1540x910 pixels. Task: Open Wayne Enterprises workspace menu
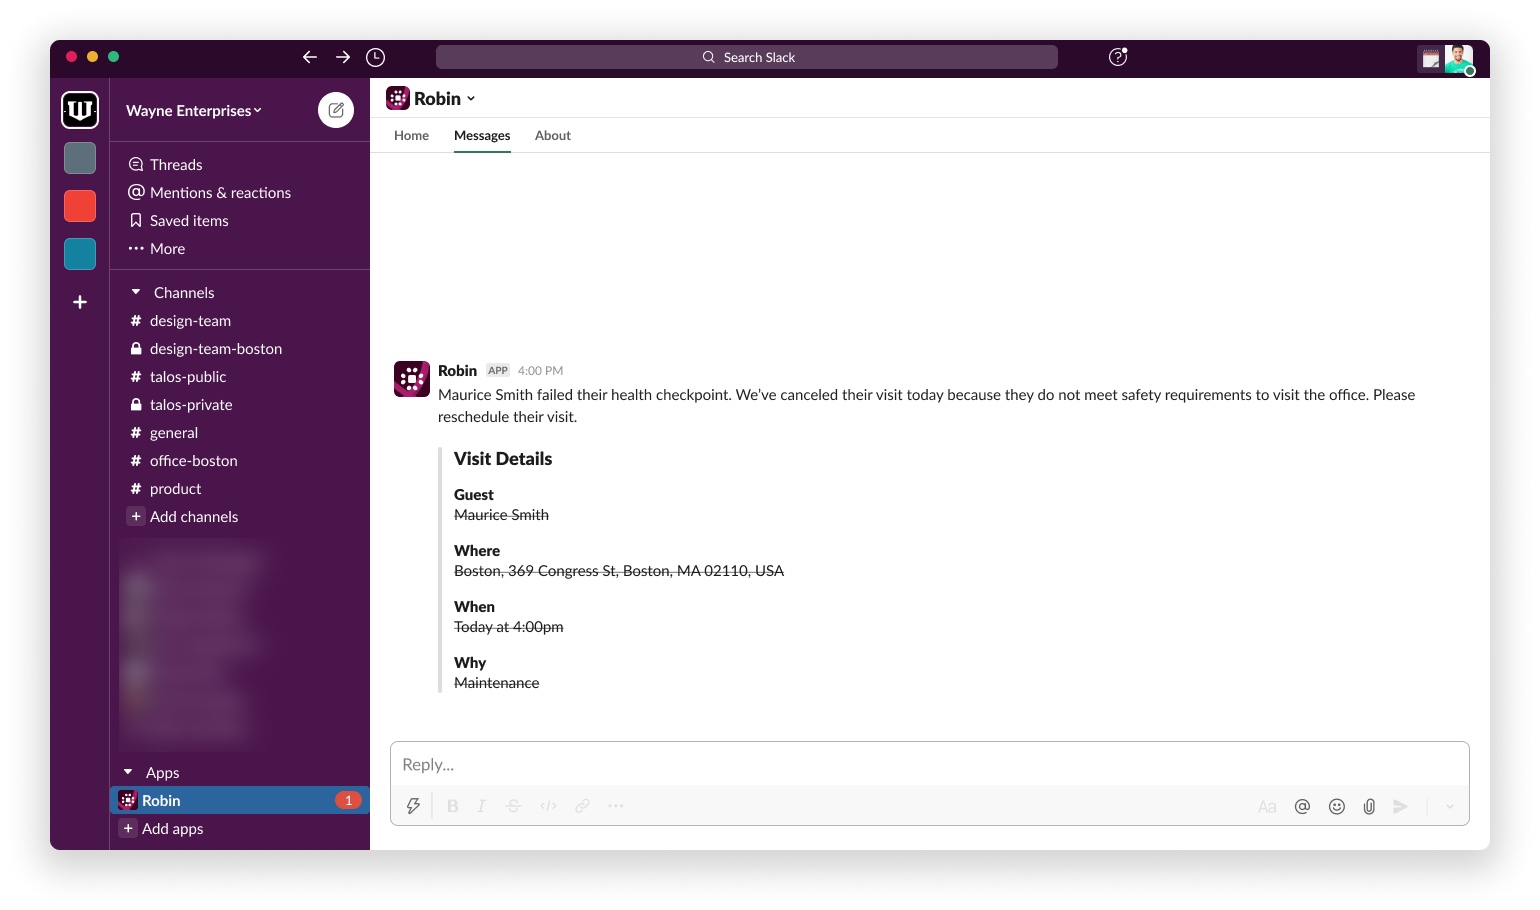click(194, 110)
